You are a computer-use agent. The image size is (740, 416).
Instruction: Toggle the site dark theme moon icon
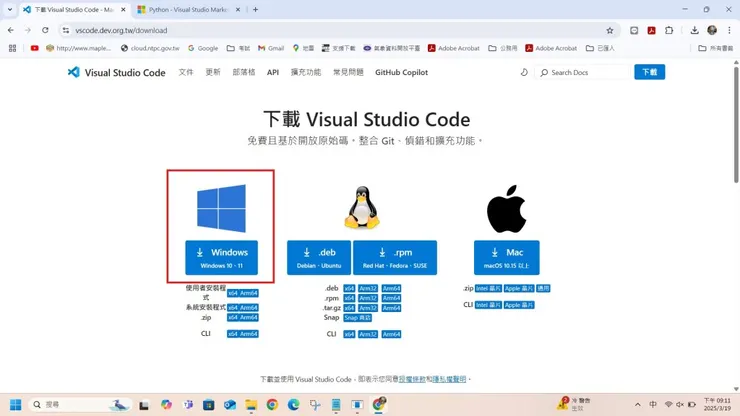tap(524, 72)
